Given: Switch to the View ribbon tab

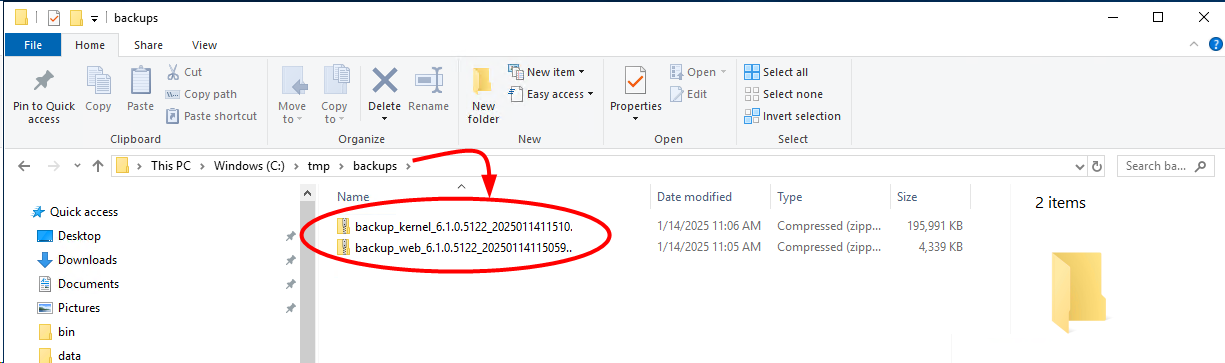Looking at the screenshot, I should coord(204,45).
